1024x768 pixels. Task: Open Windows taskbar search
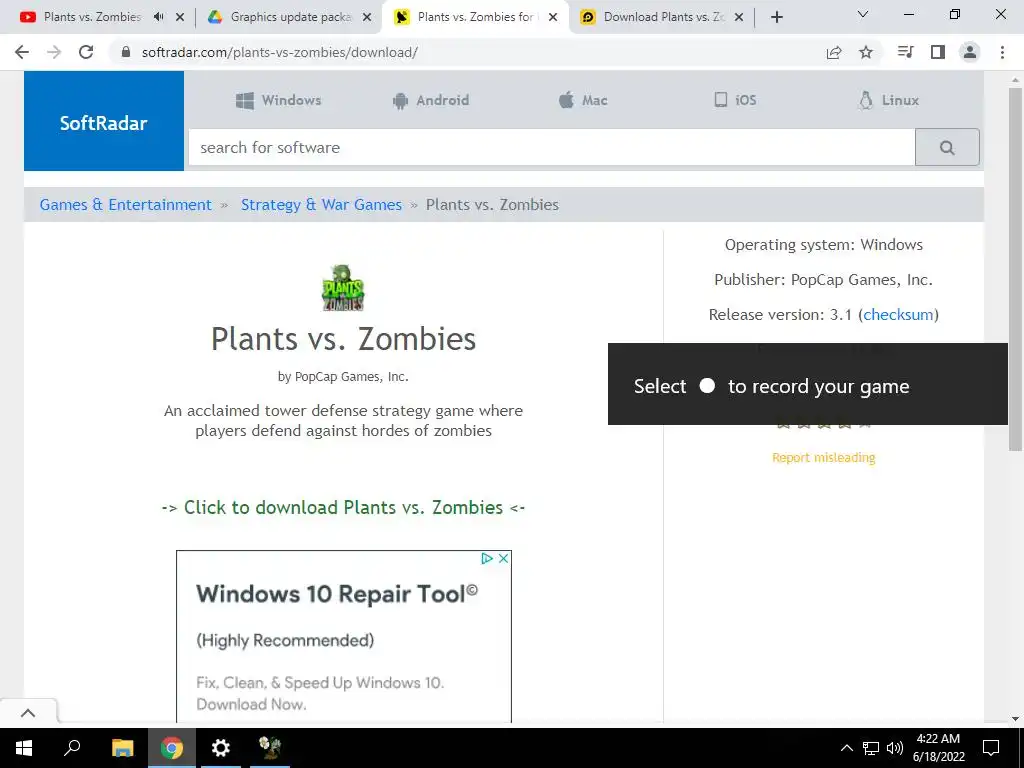pyautogui.click(x=72, y=748)
